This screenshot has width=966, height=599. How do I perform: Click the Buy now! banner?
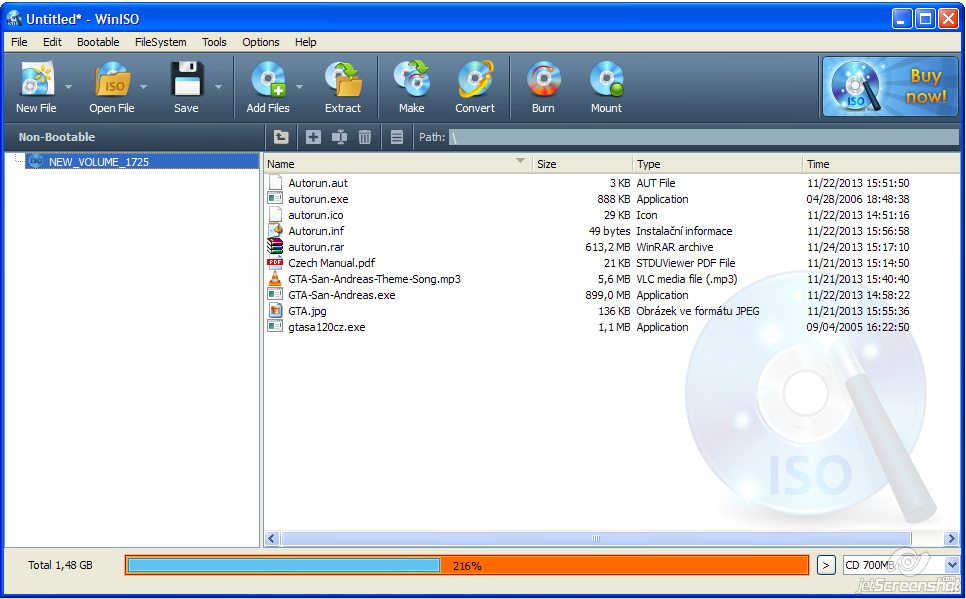[x=889, y=87]
